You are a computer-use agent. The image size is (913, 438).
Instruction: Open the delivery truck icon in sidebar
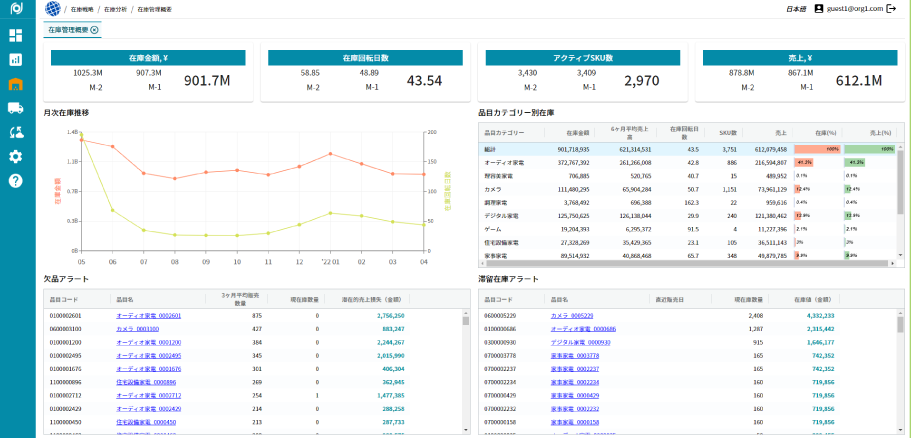[x=16, y=108]
